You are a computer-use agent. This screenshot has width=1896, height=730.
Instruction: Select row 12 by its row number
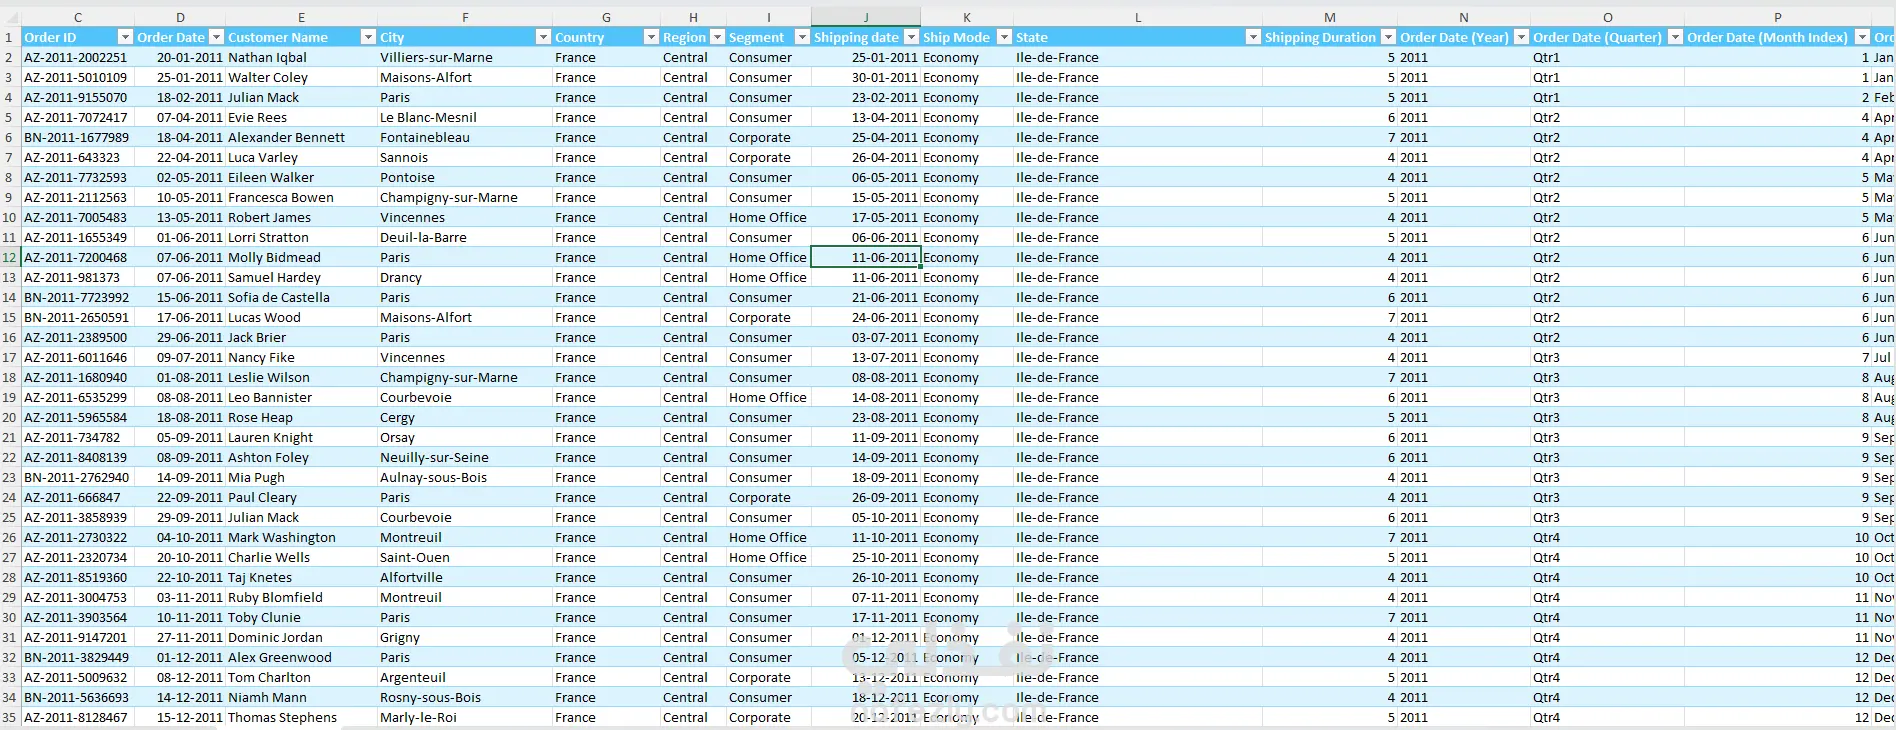coord(10,257)
